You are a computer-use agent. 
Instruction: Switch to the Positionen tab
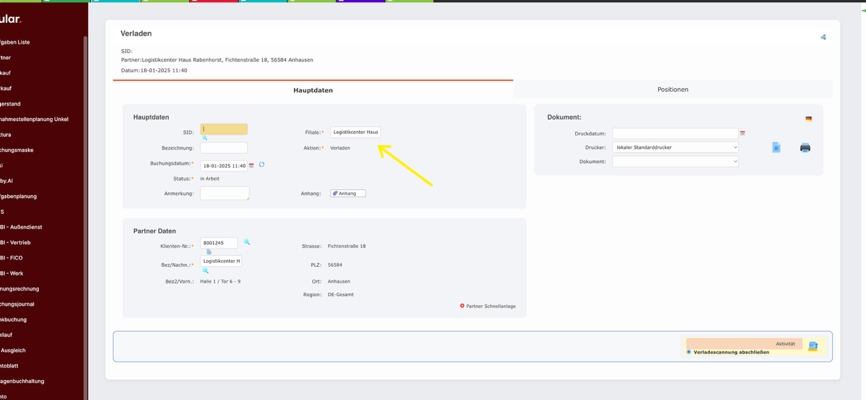coord(672,90)
